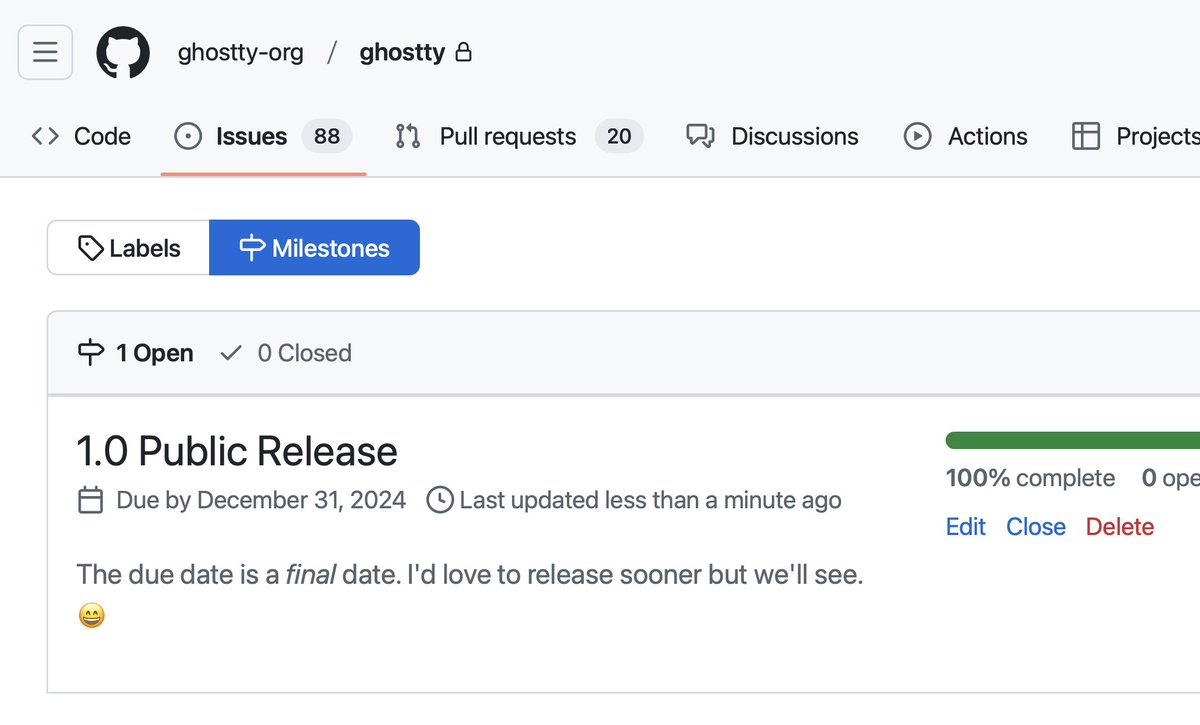The width and height of the screenshot is (1200, 725).
Task: Open the hamburger navigation menu
Action: (45, 52)
